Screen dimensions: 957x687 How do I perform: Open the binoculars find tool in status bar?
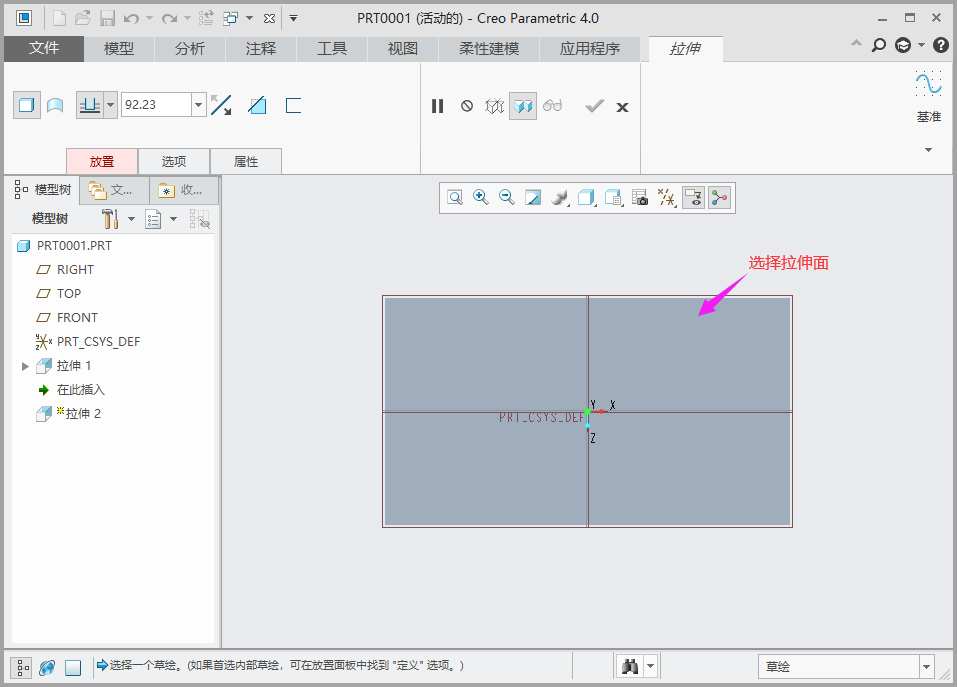tap(630, 667)
